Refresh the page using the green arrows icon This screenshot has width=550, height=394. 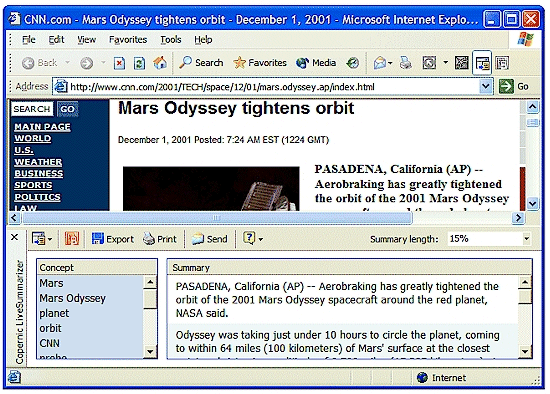coord(139,63)
